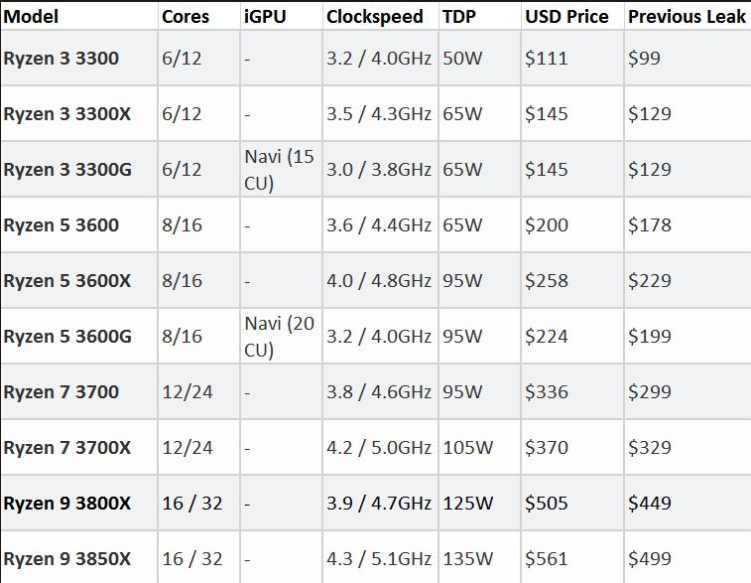Select the TDP column header

tap(459, 17)
